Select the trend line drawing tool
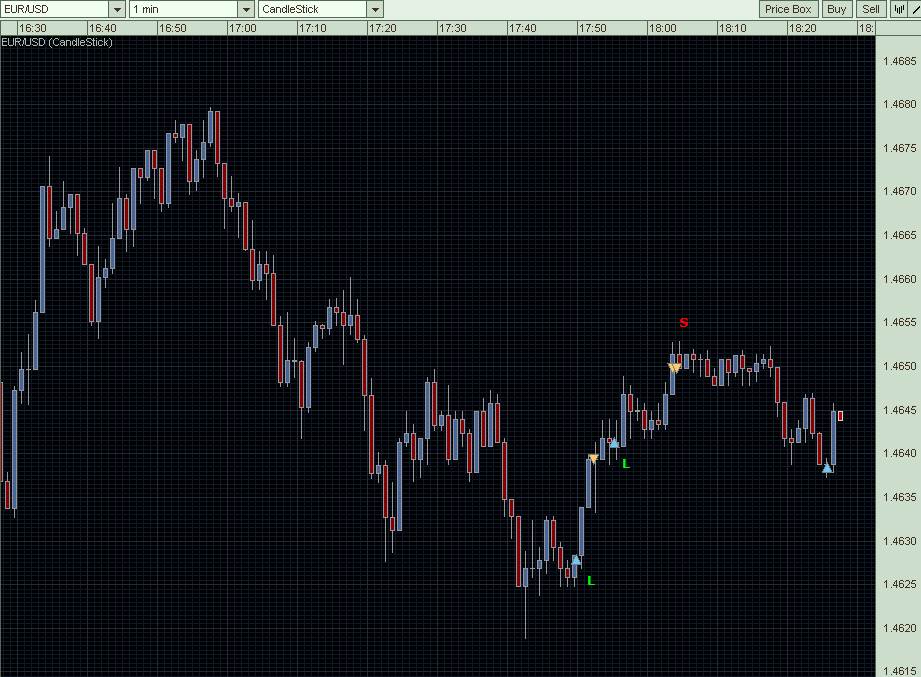The height and width of the screenshot is (677, 921). [915, 9]
